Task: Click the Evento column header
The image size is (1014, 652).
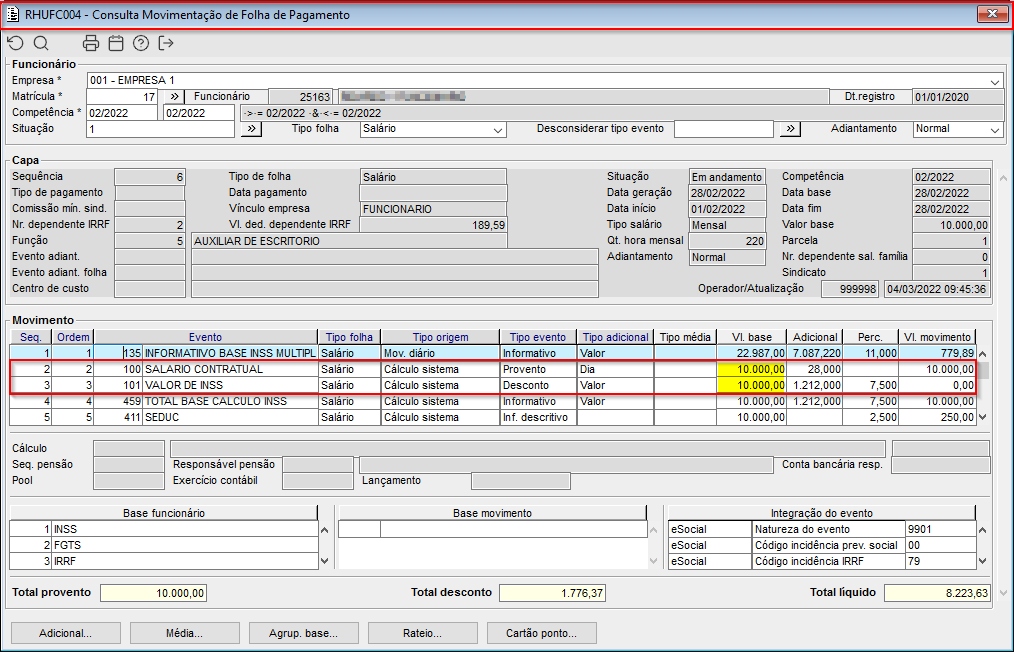Action: click(205, 337)
